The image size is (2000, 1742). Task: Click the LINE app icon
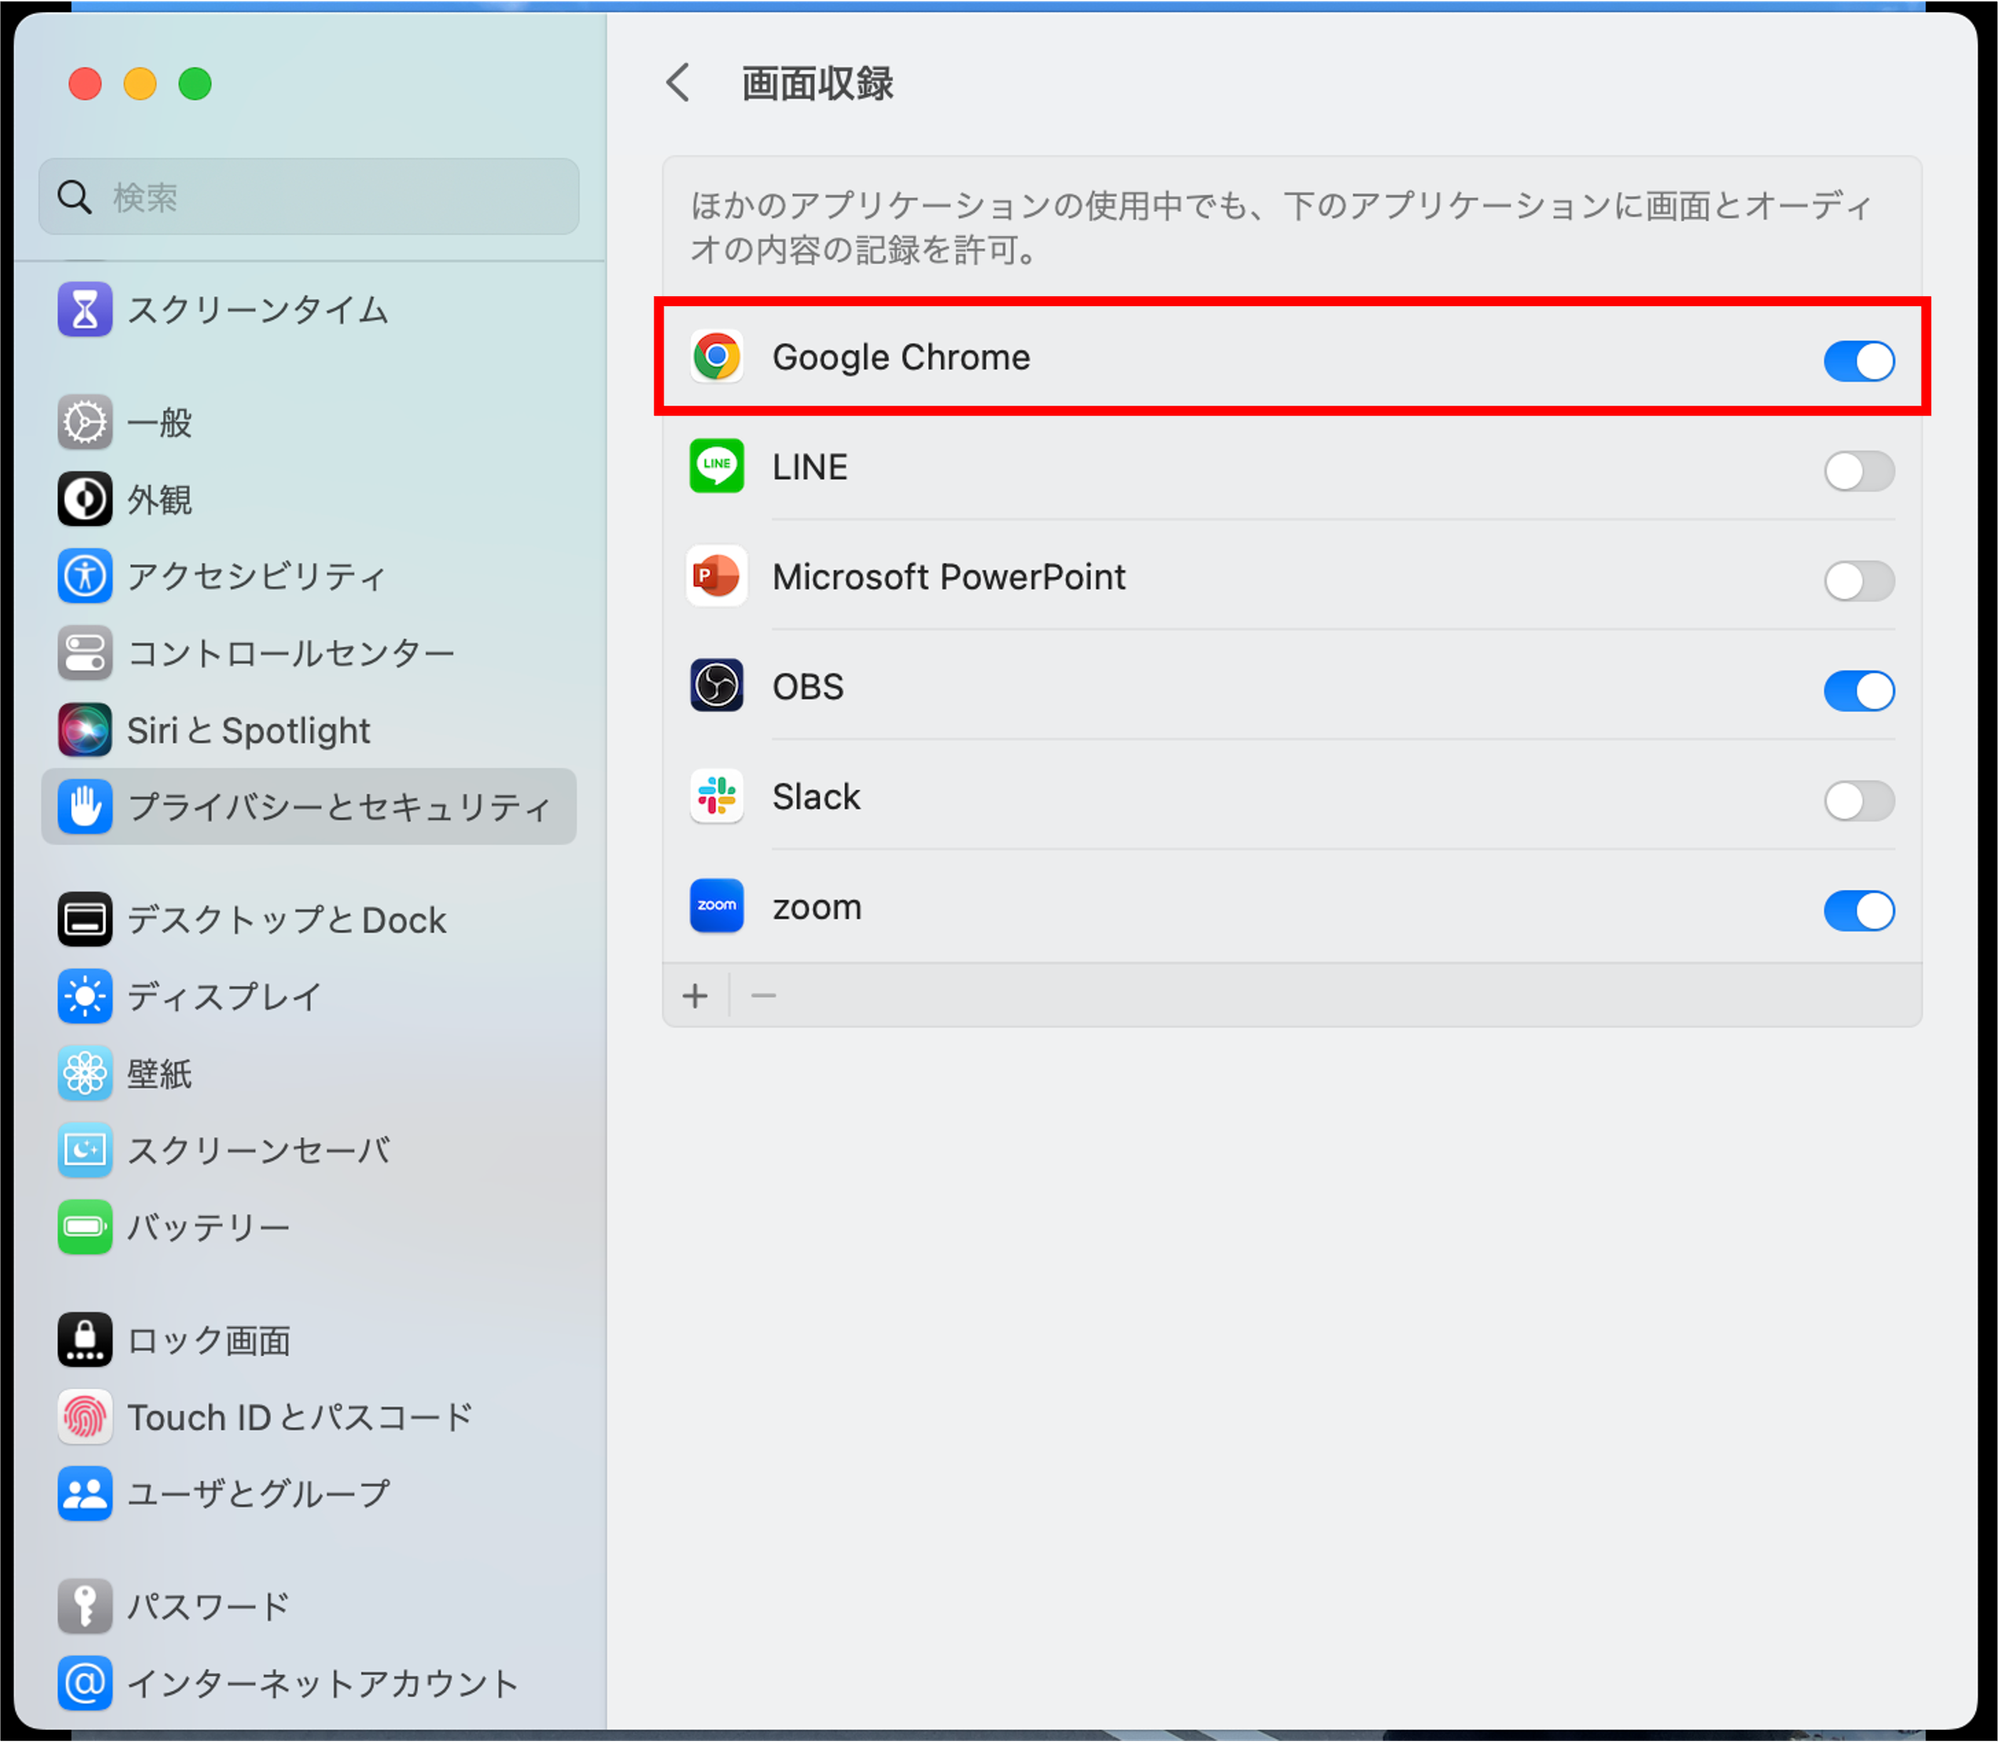click(x=717, y=466)
